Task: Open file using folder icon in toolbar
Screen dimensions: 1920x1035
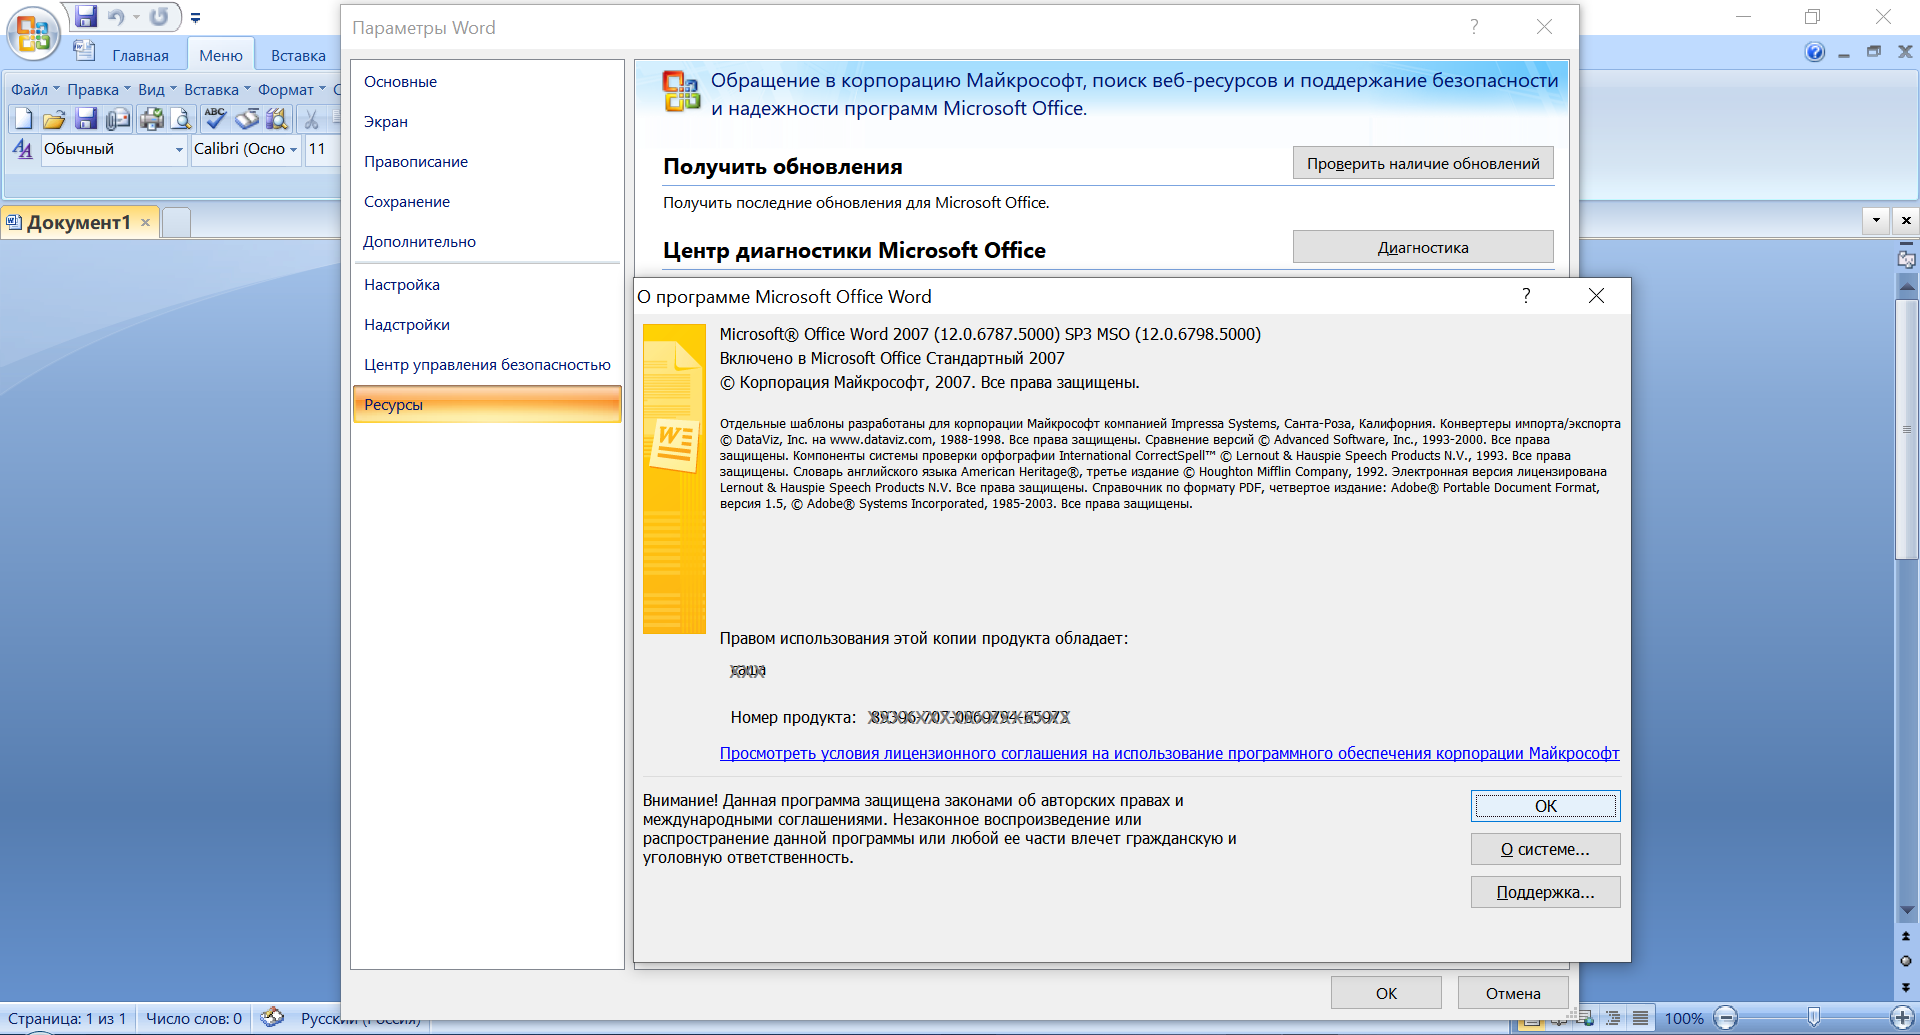Action: pyautogui.click(x=54, y=120)
